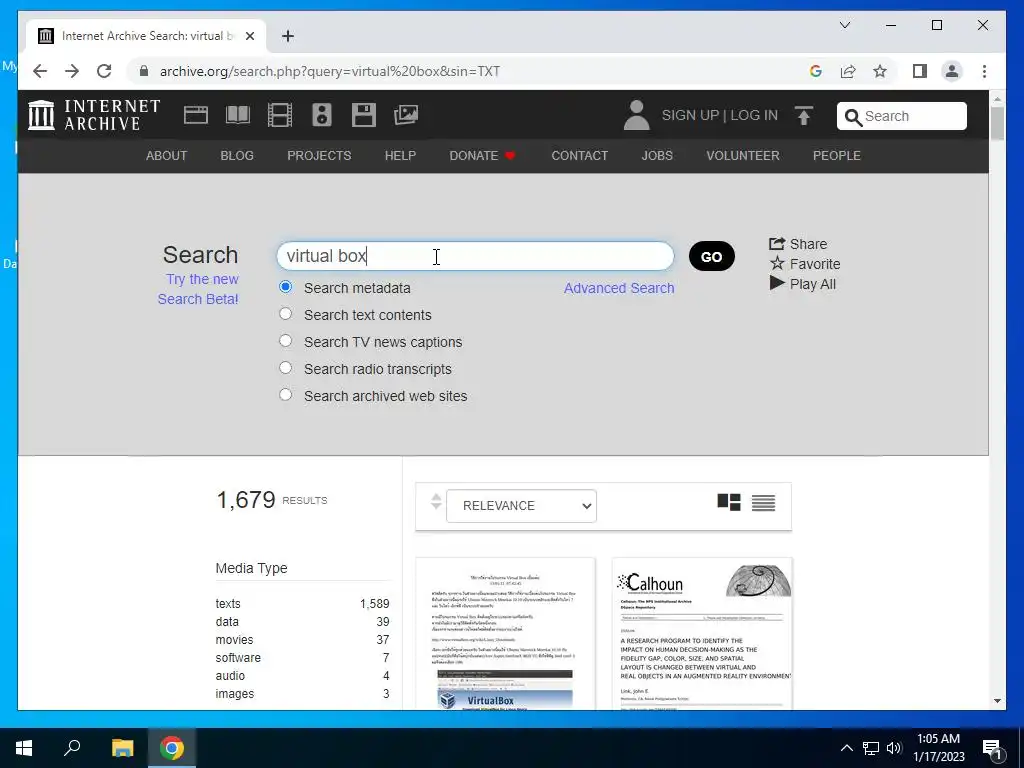Open the Texts (books) media icon
Image resolution: width=1024 pixels, height=768 pixels.
tap(238, 115)
